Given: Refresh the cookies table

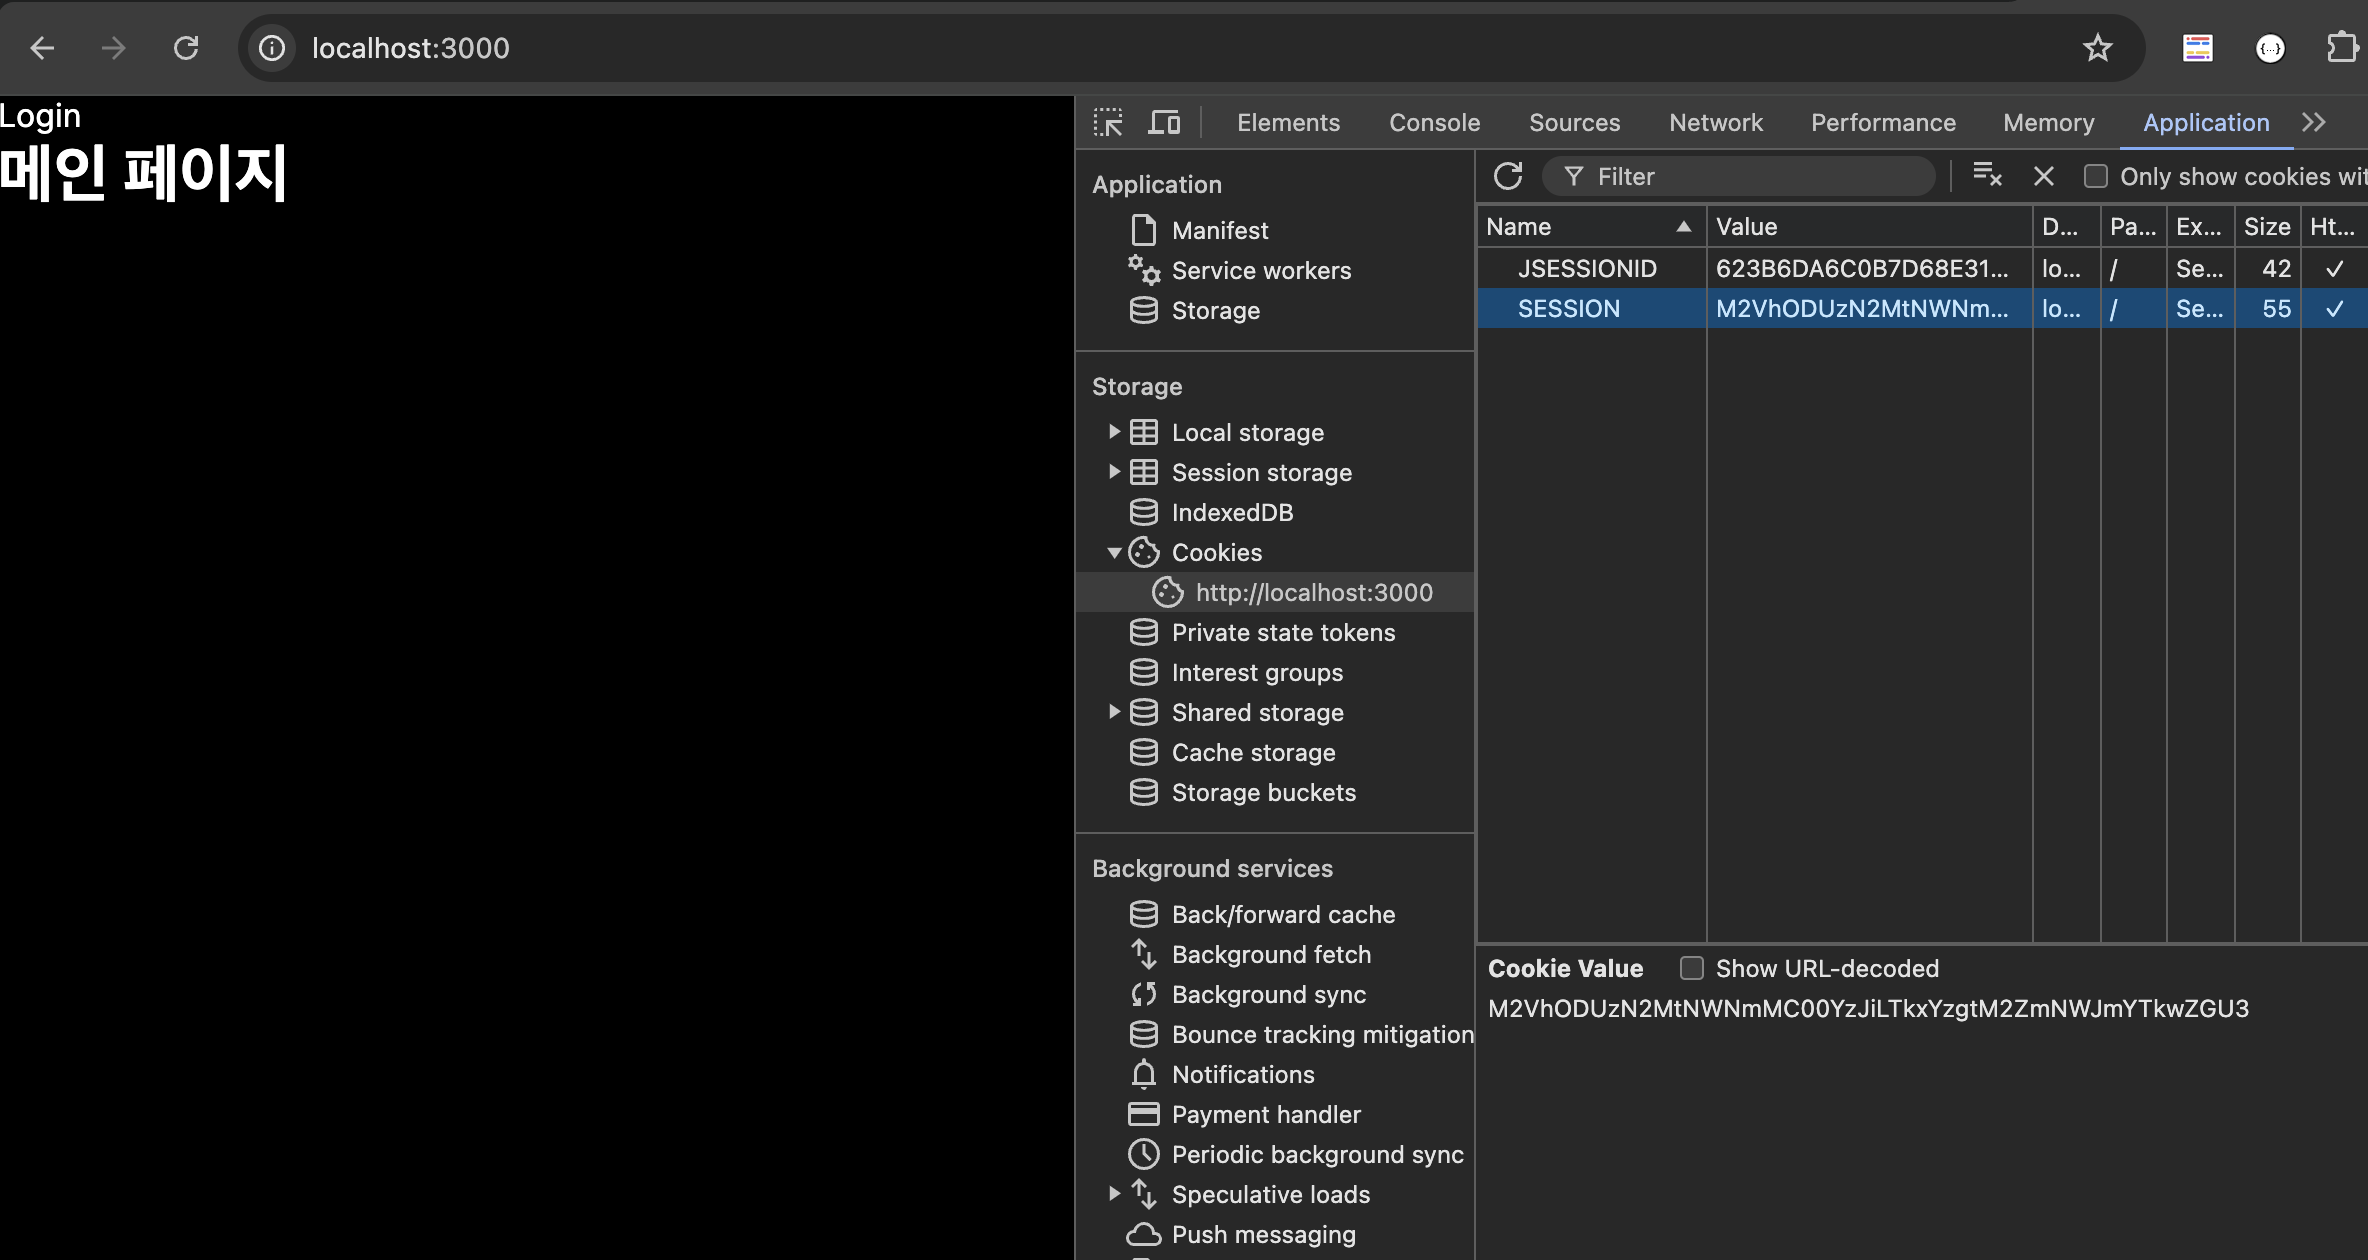Looking at the screenshot, I should 1508,176.
